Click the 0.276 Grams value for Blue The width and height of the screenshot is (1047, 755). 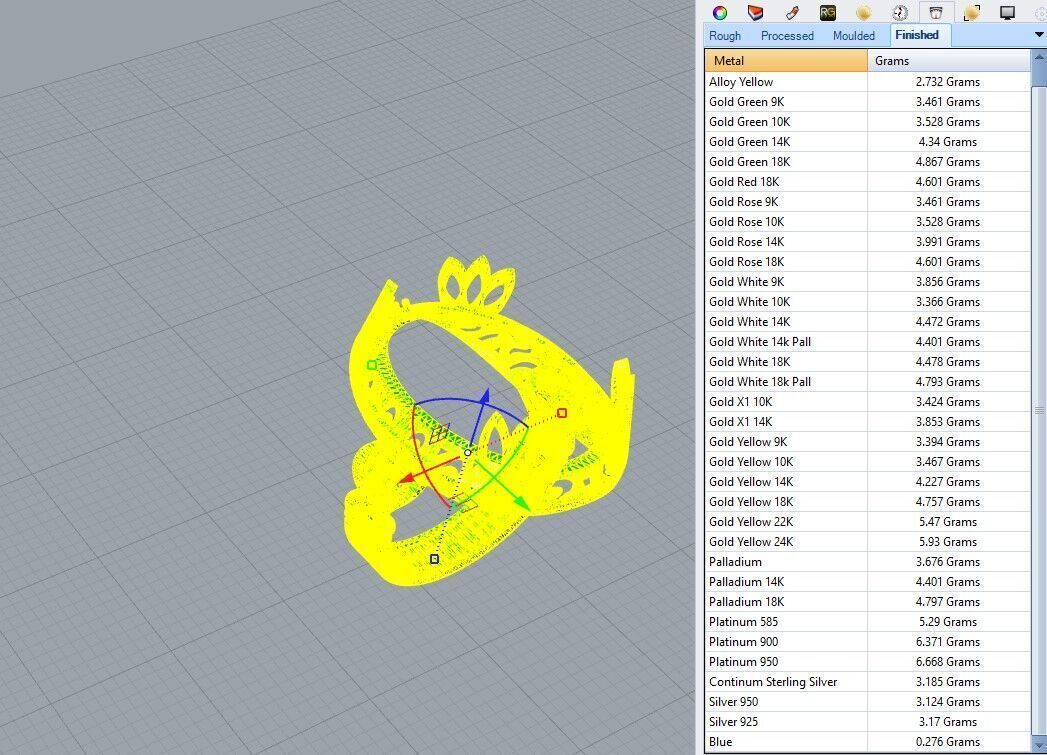(948, 742)
